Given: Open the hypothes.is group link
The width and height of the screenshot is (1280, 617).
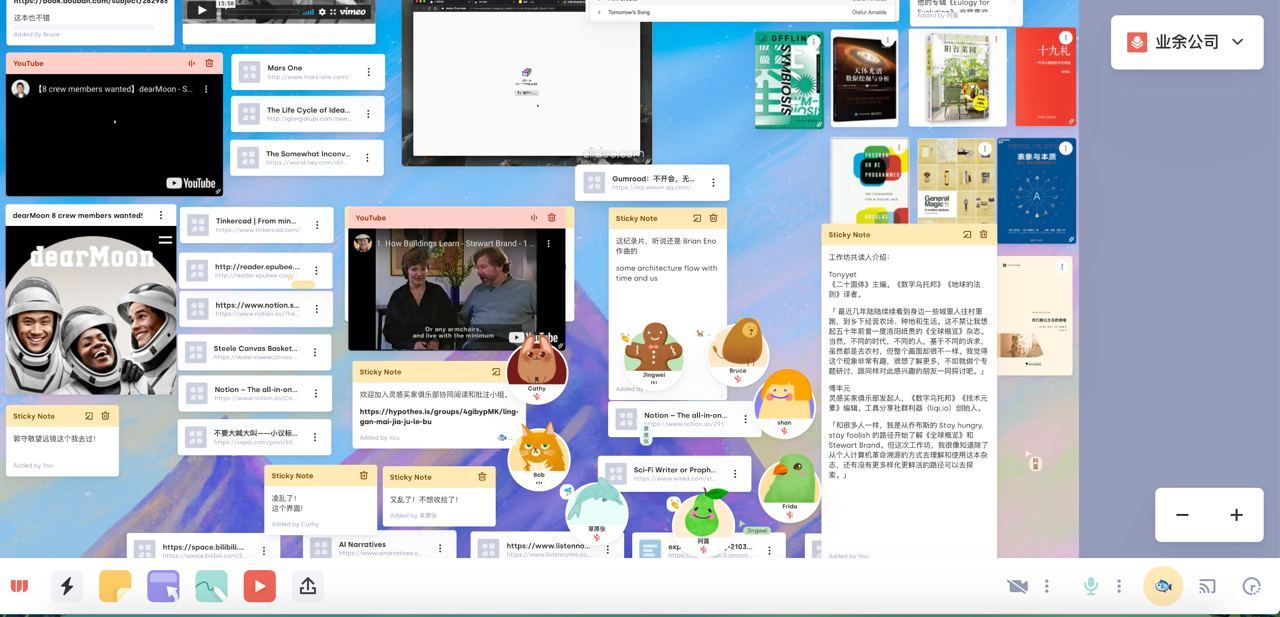Looking at the screenshot, I should tap(439, 416).
